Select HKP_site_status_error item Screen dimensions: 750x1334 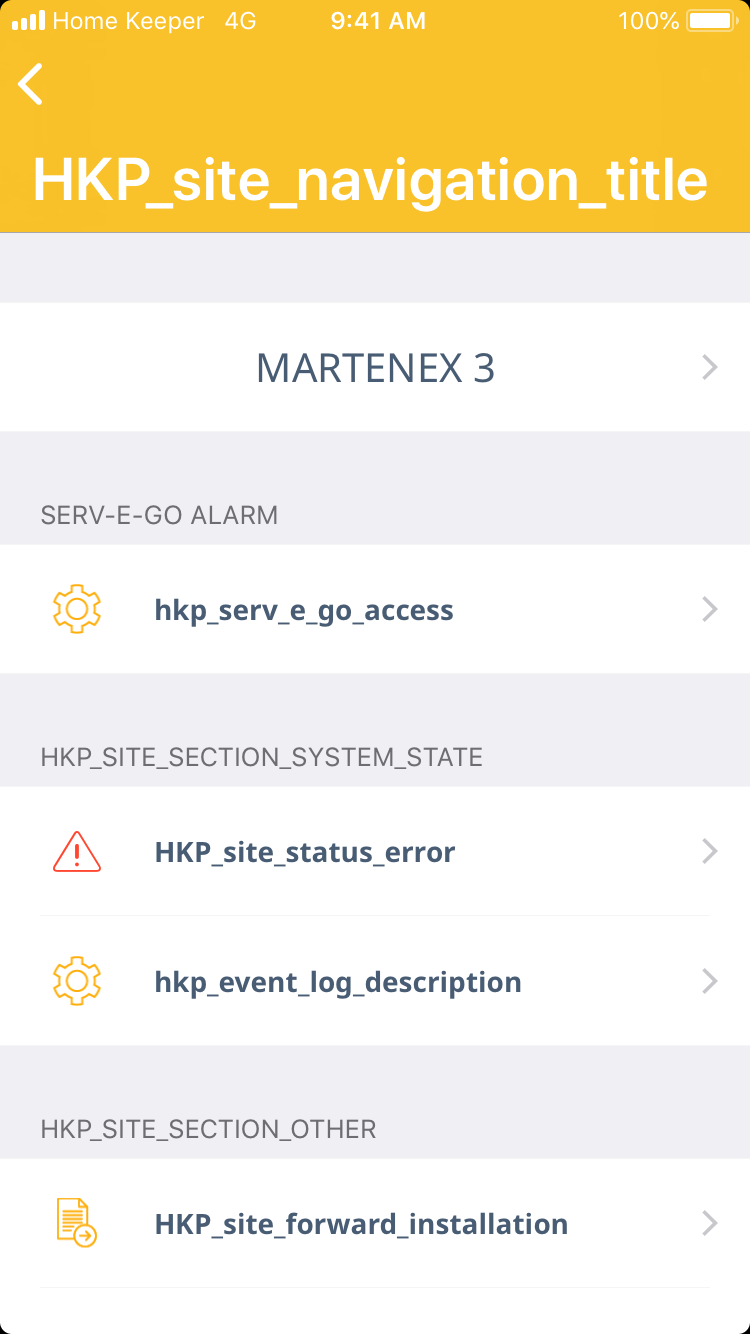click(305, 852)
